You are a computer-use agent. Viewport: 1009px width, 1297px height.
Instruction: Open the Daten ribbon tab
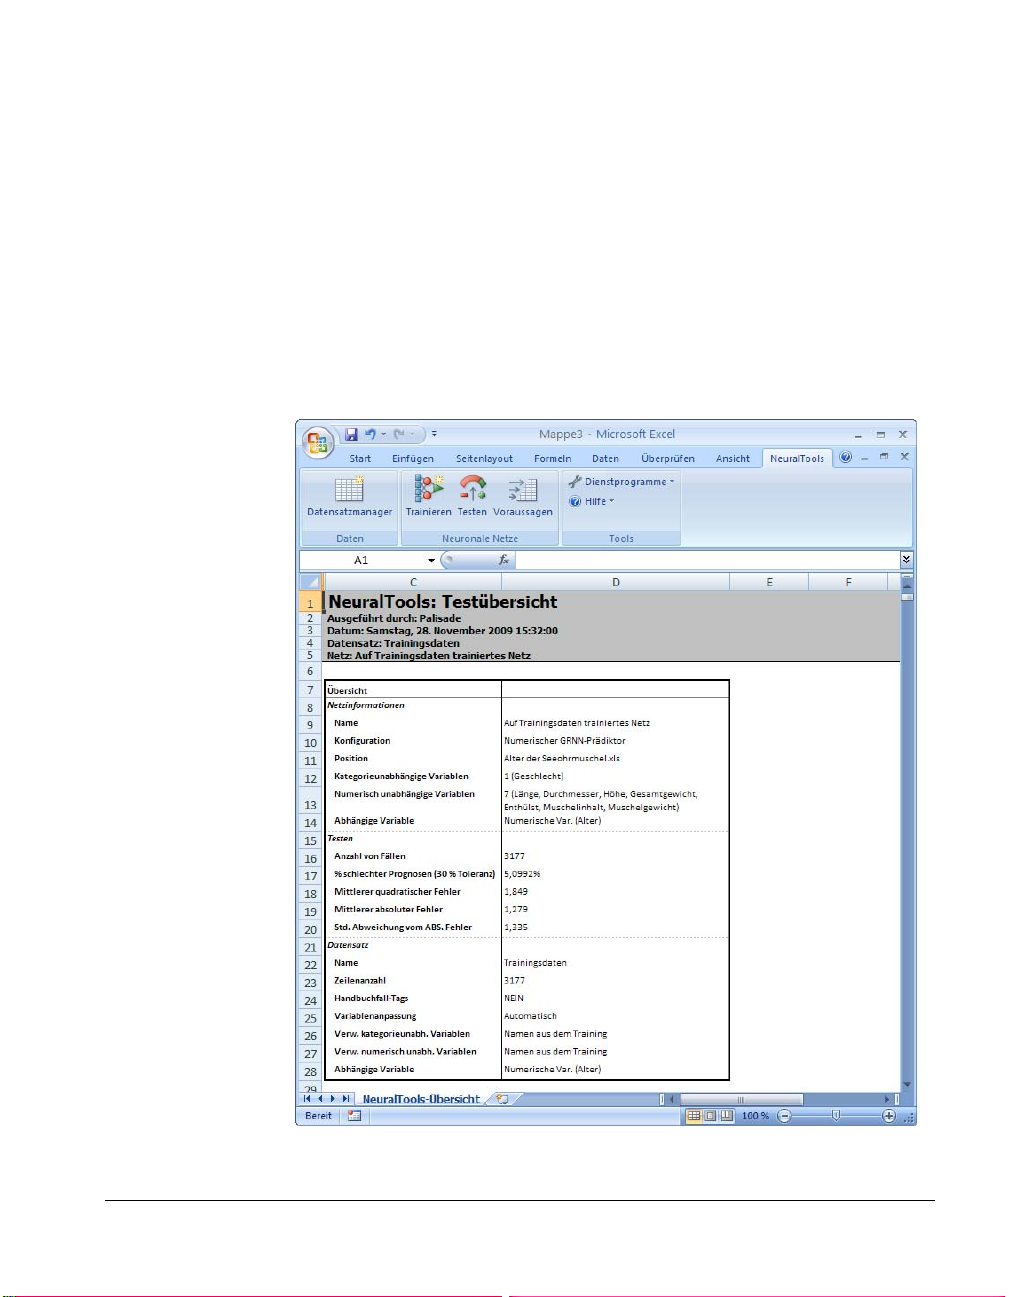pos(606,459)
